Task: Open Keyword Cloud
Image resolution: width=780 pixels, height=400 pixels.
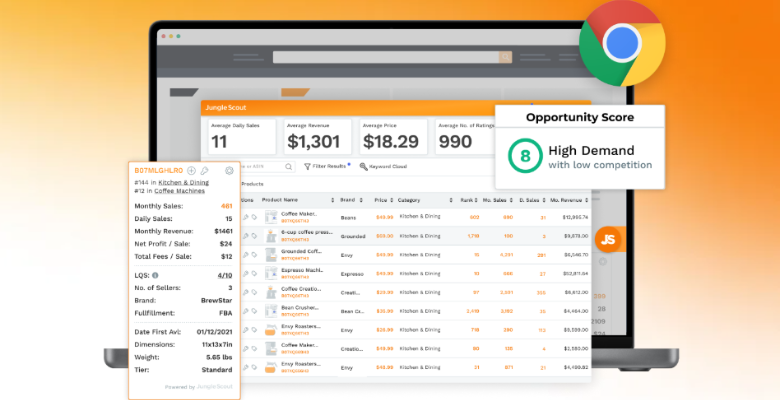Action: tap(383, 166)
